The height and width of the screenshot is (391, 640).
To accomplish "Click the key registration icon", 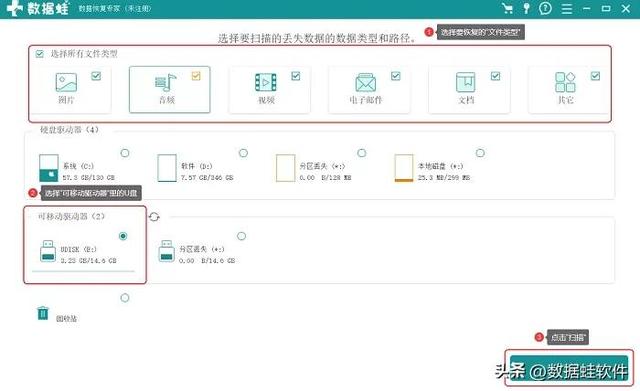I will 527,9.
